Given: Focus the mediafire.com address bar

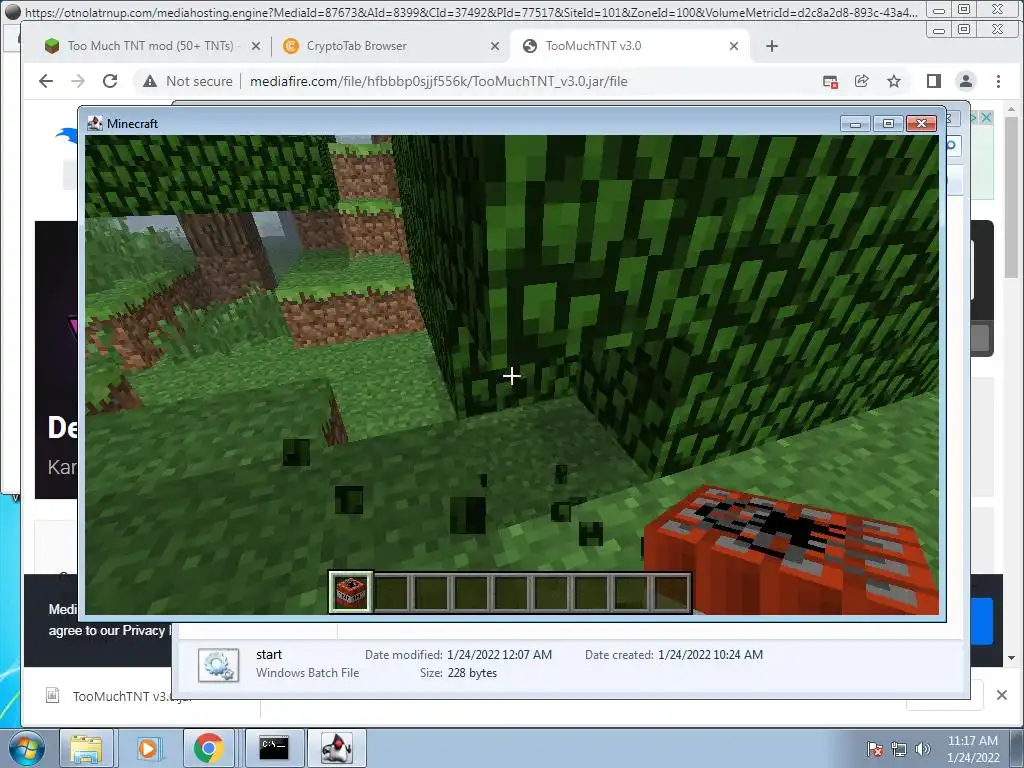Looking at the screenshot, I should point(438,81).
